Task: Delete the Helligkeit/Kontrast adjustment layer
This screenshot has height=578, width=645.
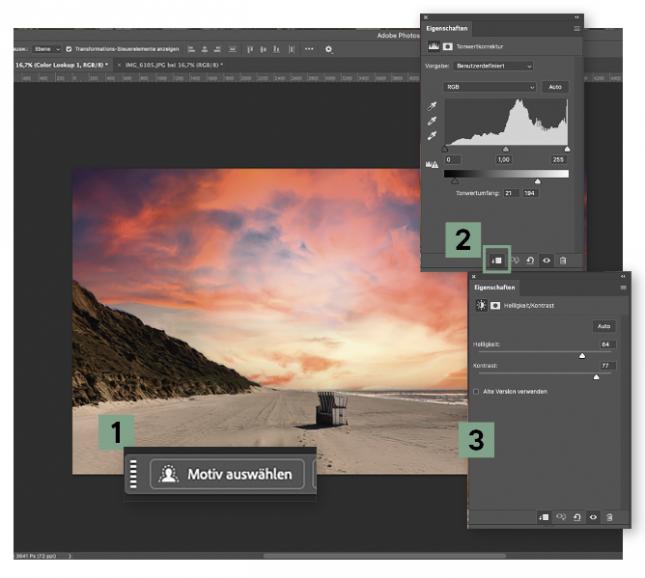Action: click(609, 517)
